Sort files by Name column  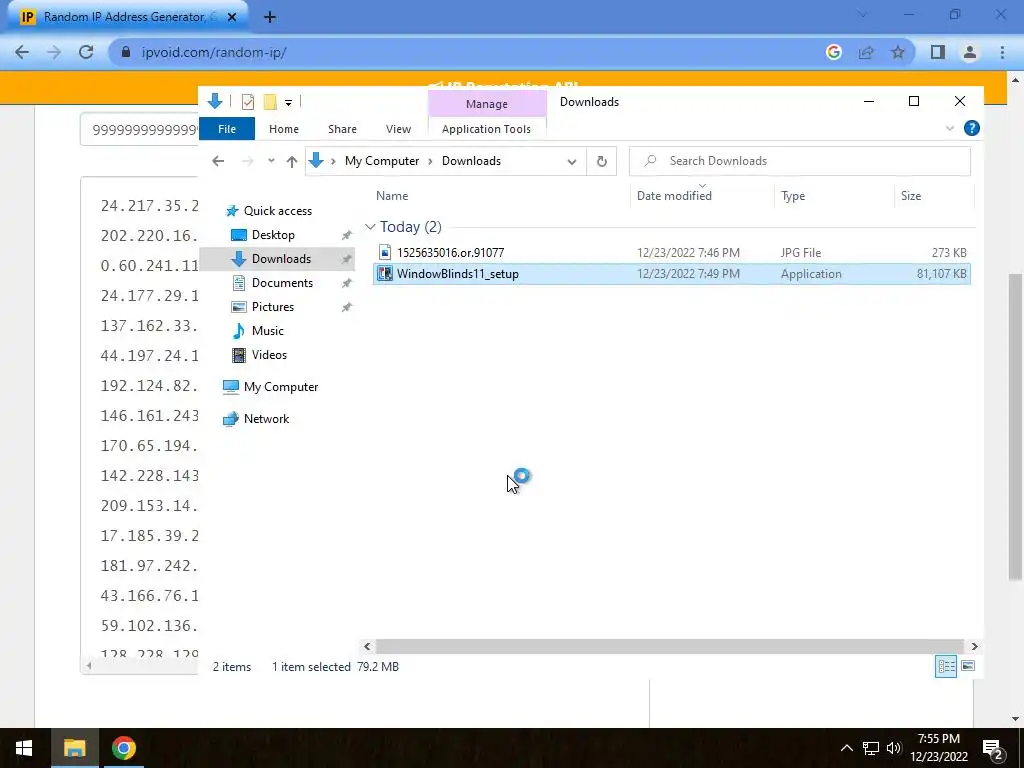392,195
